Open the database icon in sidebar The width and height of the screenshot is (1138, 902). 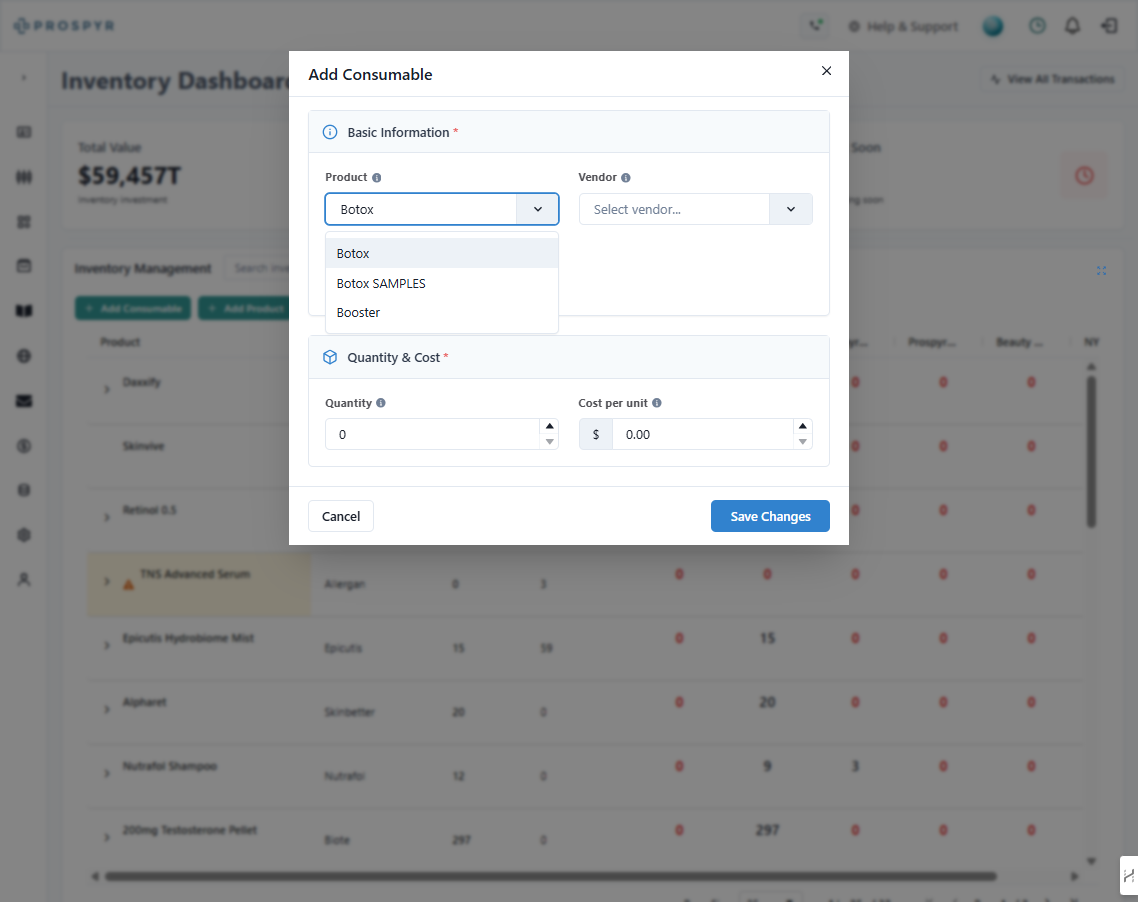(x=24, y=490)
